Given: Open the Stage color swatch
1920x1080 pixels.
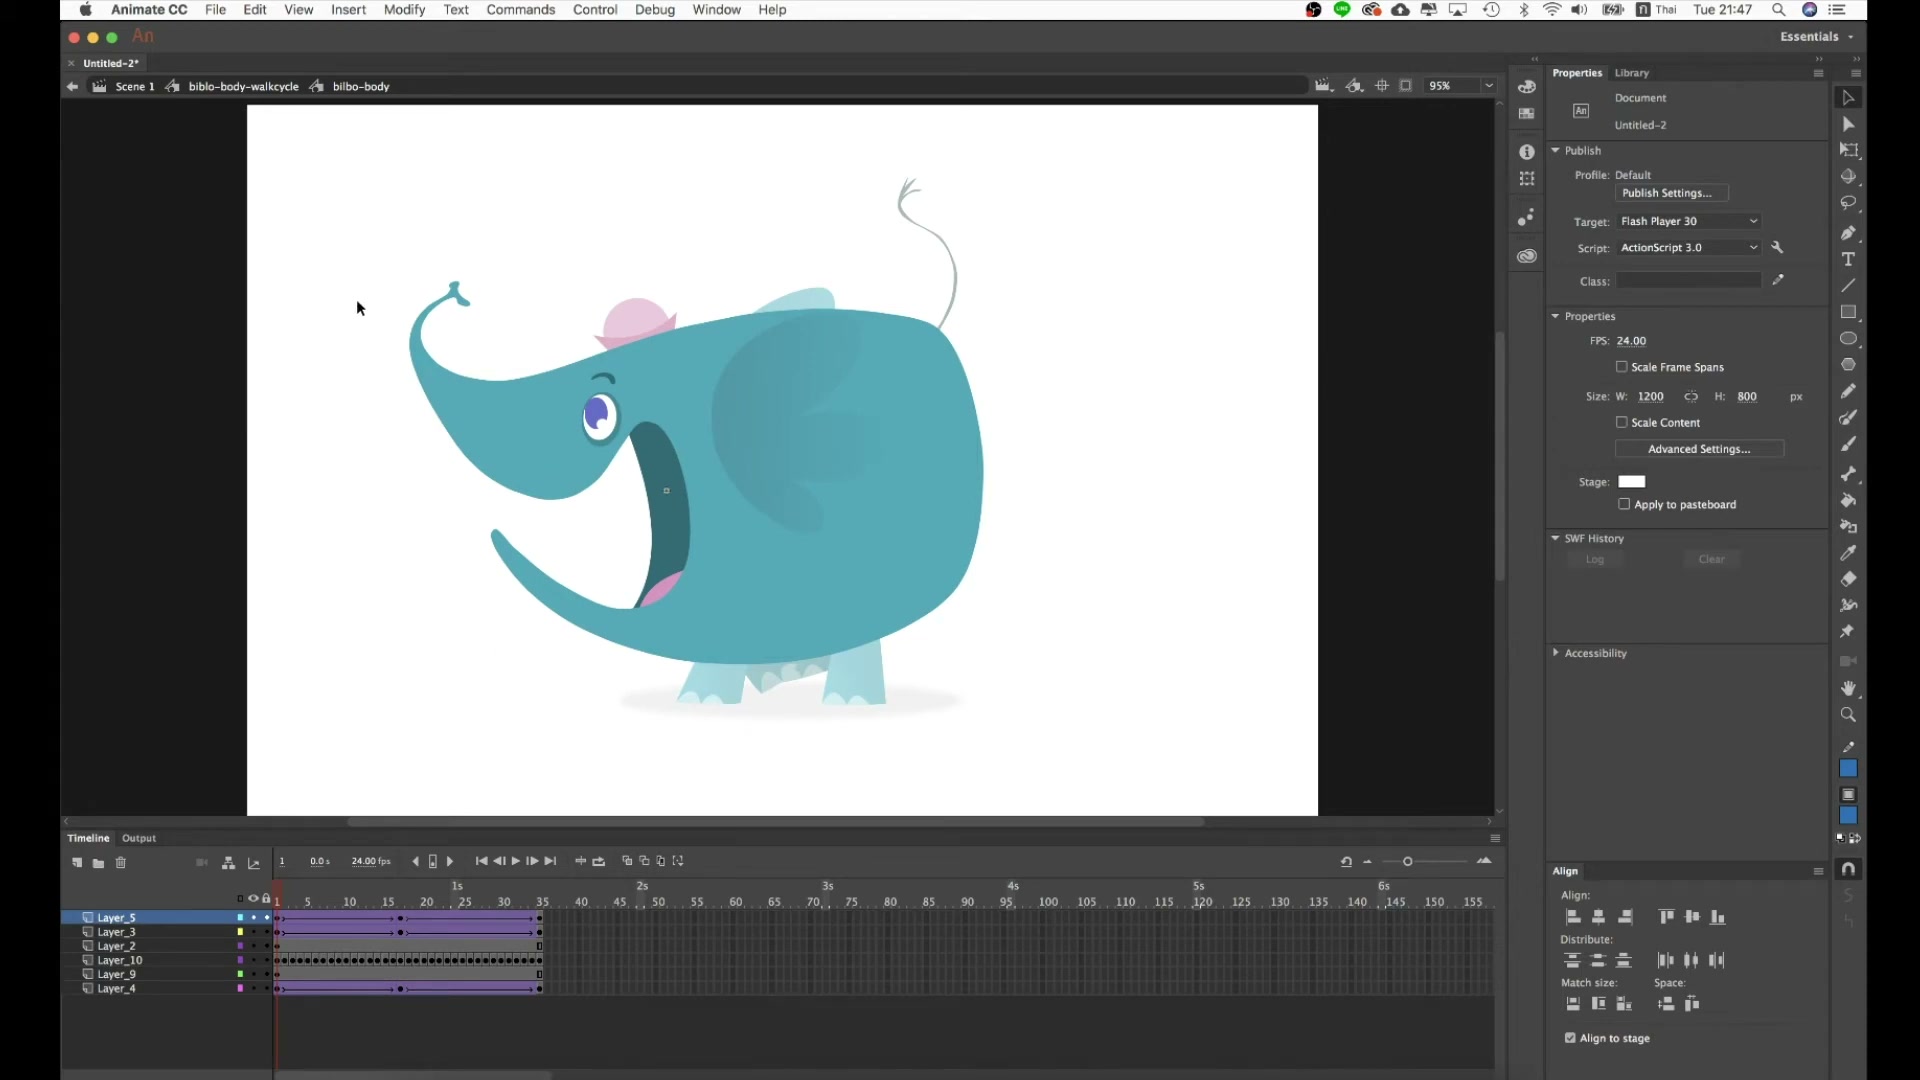Looking at the screenshot, I should tap(1631, 482).
